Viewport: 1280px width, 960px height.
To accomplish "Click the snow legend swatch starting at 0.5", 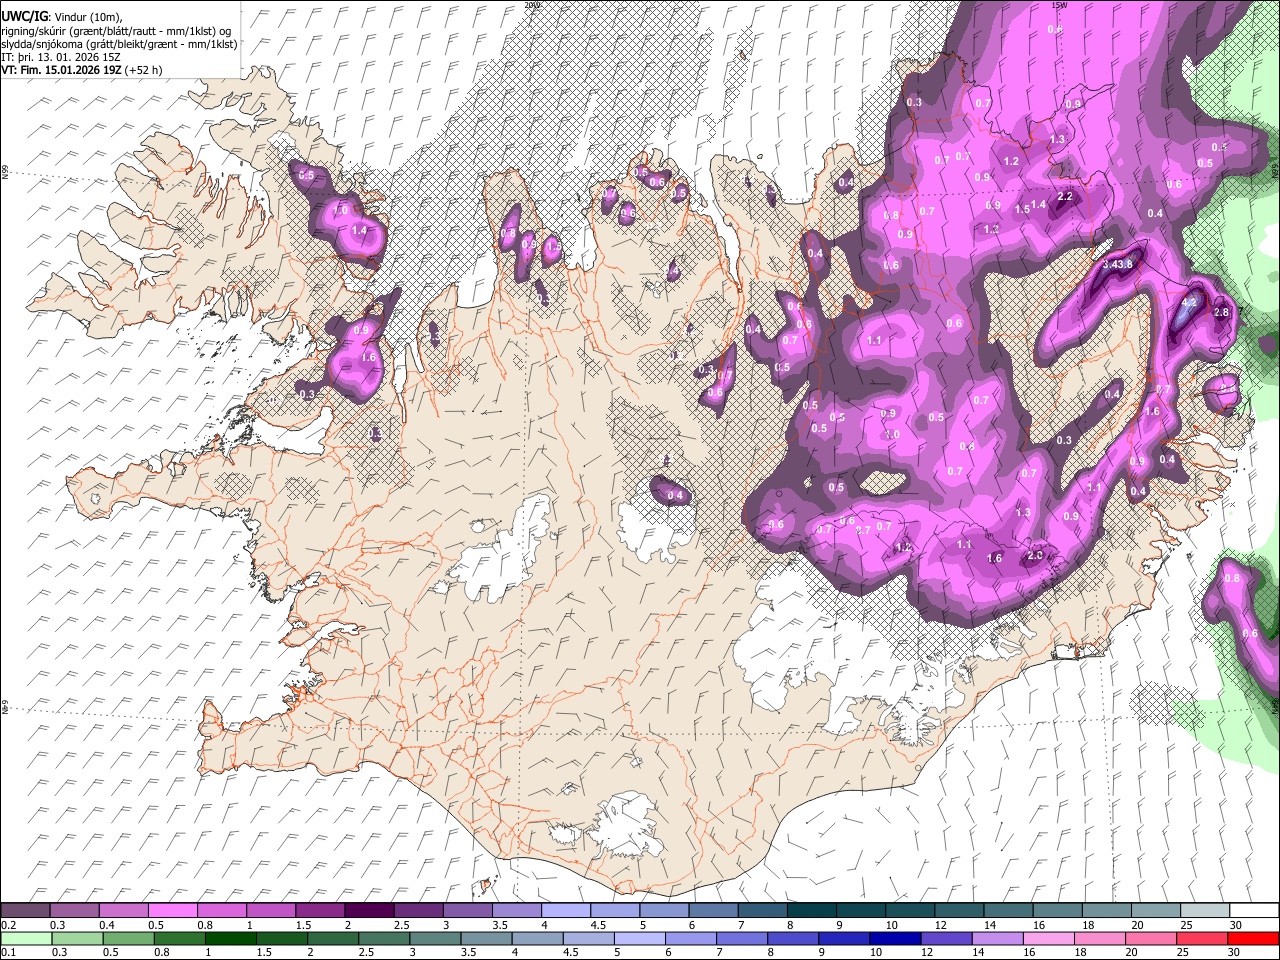I will [x=173, y=910].
